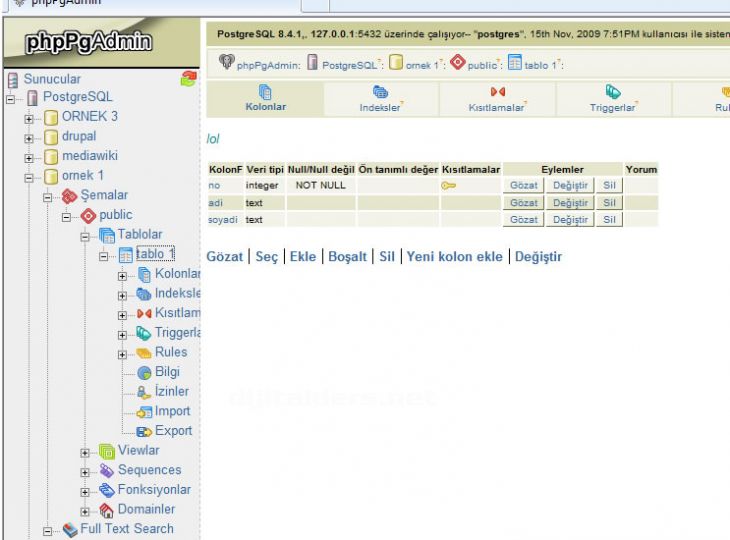The width and height of the screenshot is (730, 540).
Task: Click the Sequences icon
Action: (107, 471)
